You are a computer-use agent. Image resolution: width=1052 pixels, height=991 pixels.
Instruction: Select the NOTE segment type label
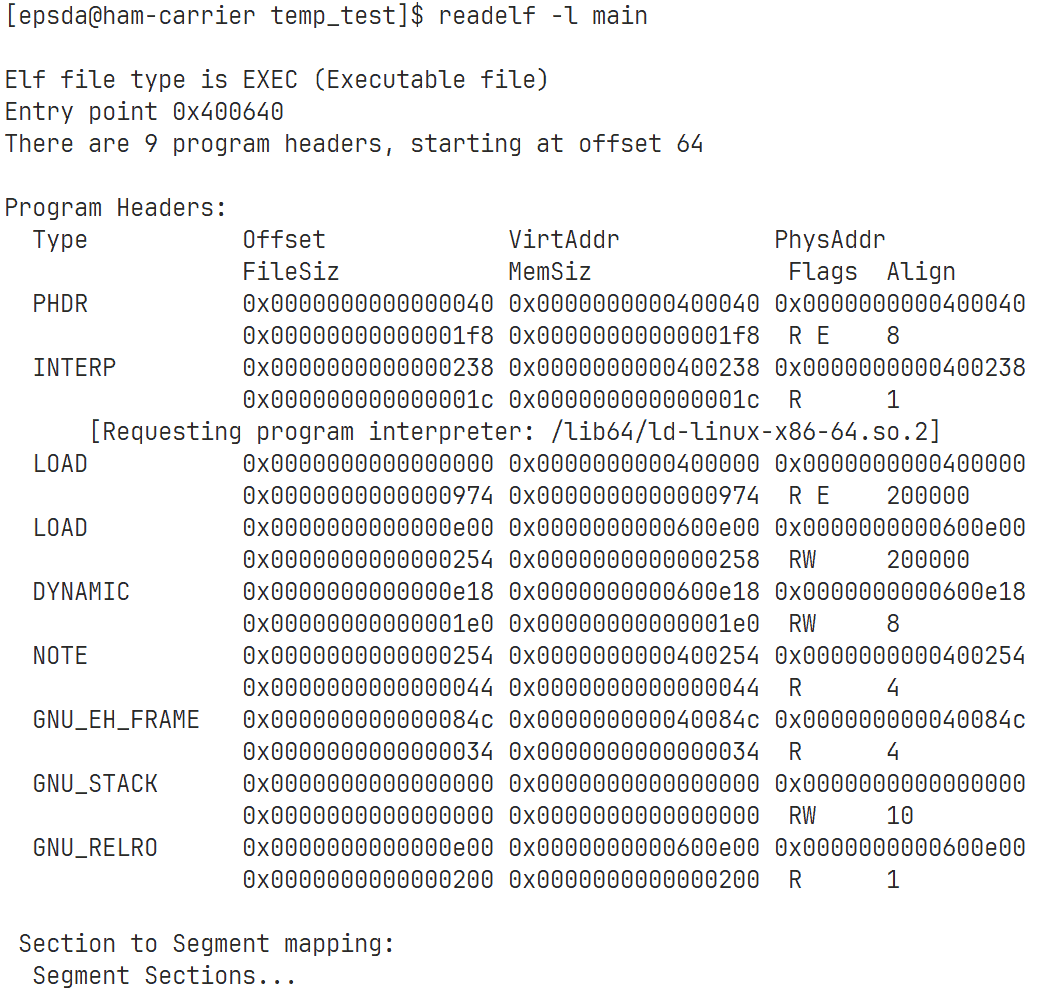[x=60, y=656]
